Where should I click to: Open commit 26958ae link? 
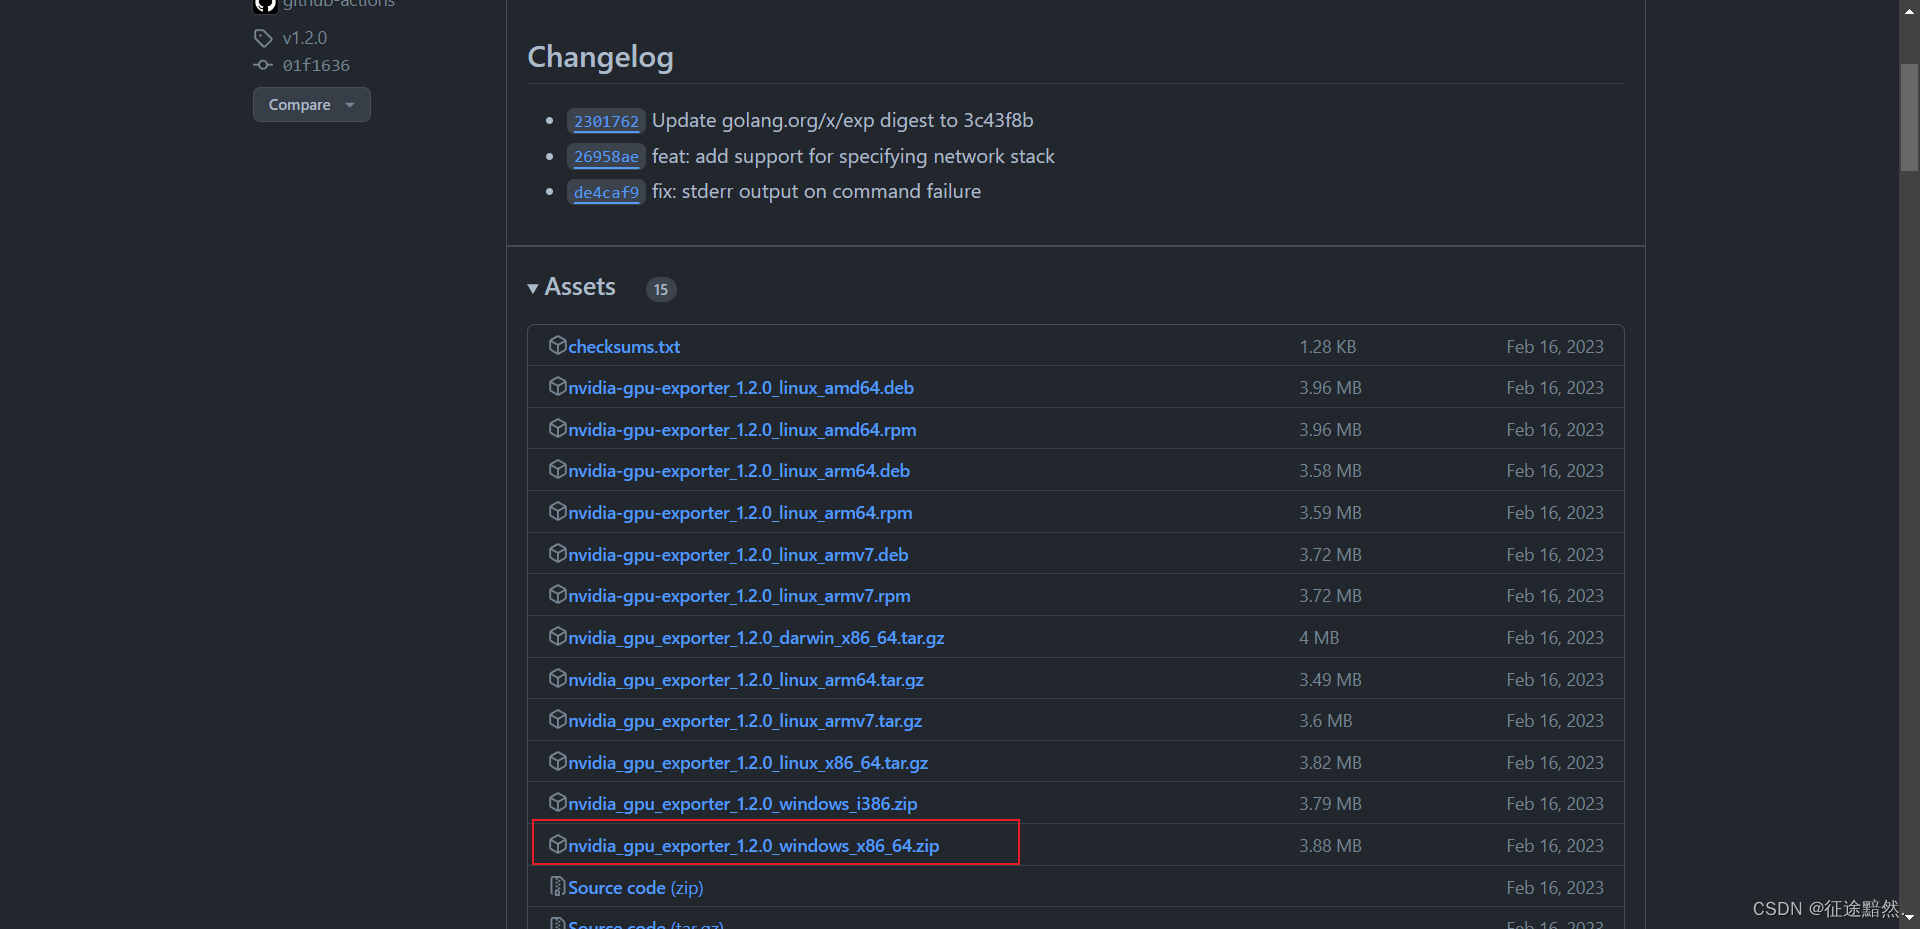pos(606,157)
